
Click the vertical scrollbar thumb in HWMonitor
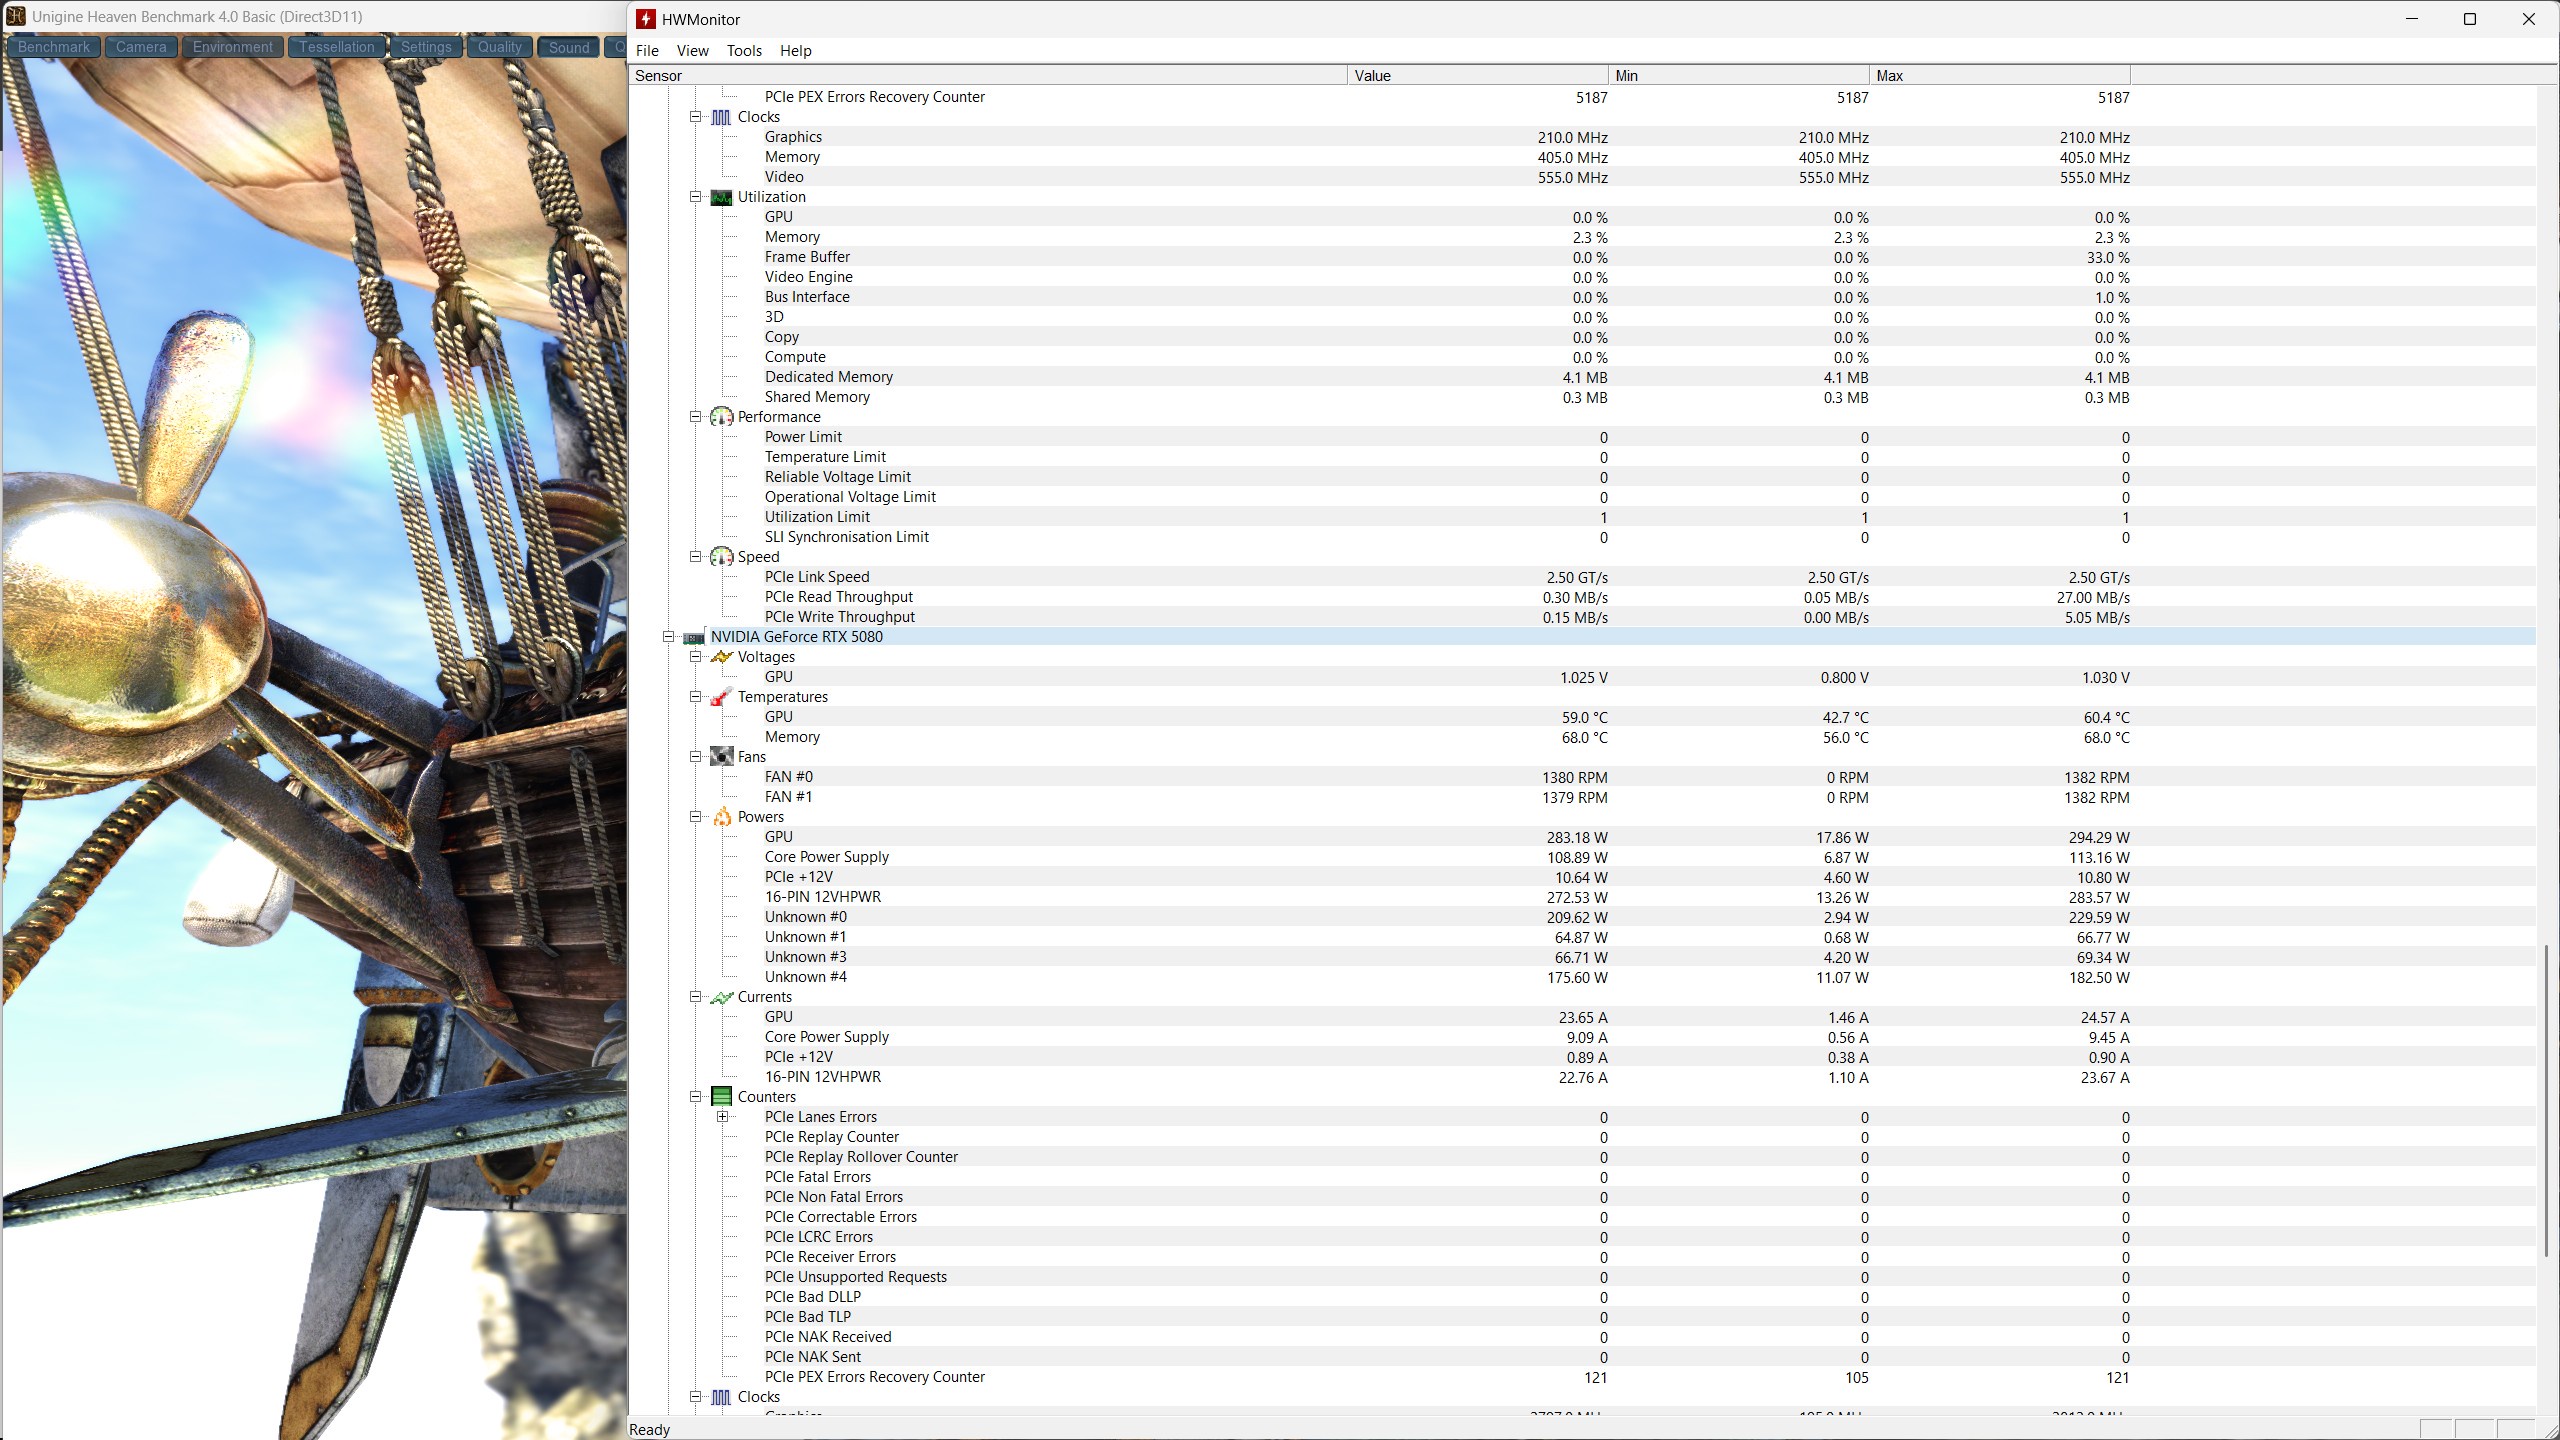[2547, 1101]
